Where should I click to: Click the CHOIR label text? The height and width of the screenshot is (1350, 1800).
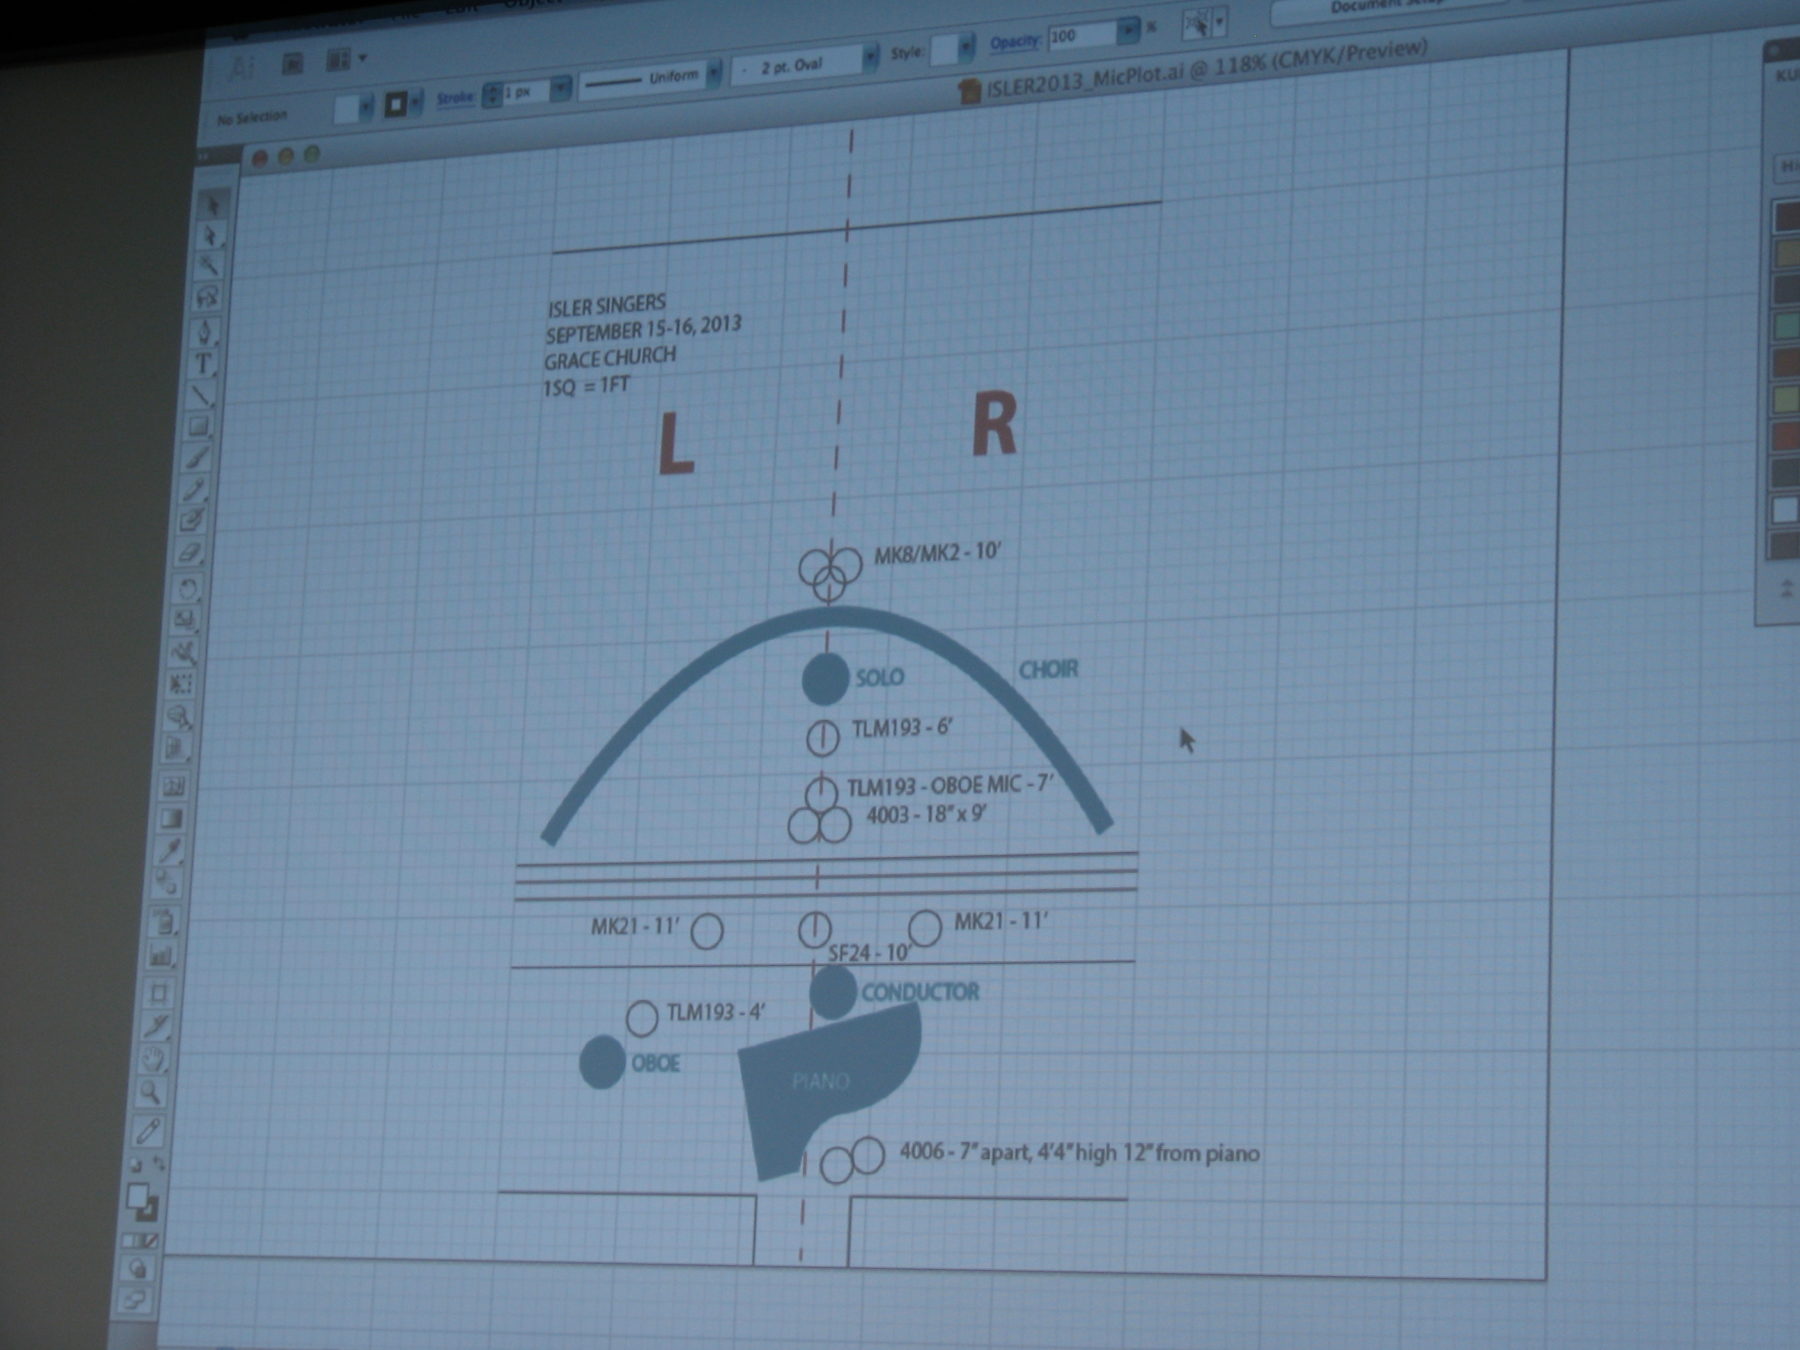point(1048,669)
